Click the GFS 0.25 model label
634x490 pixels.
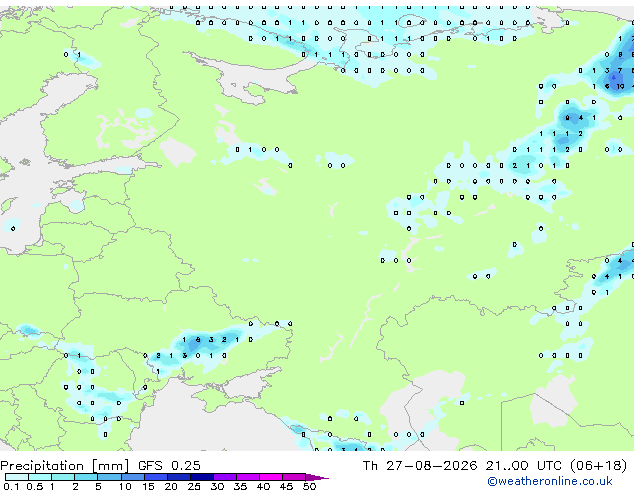[x=169, y=466]
